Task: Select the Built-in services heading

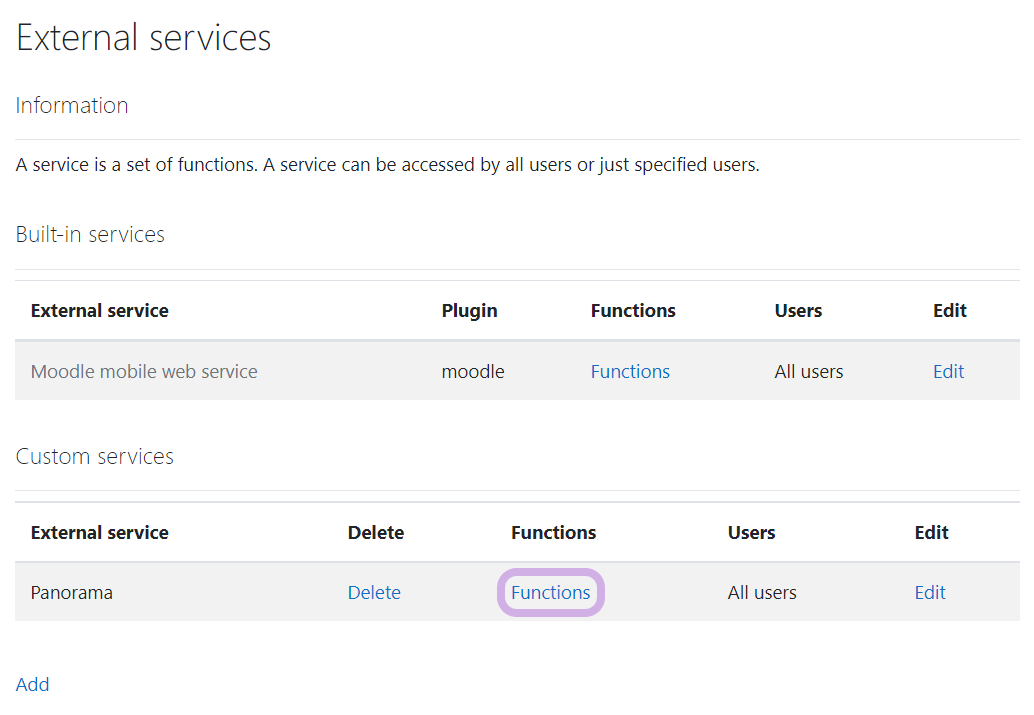Action: point(90,235)
